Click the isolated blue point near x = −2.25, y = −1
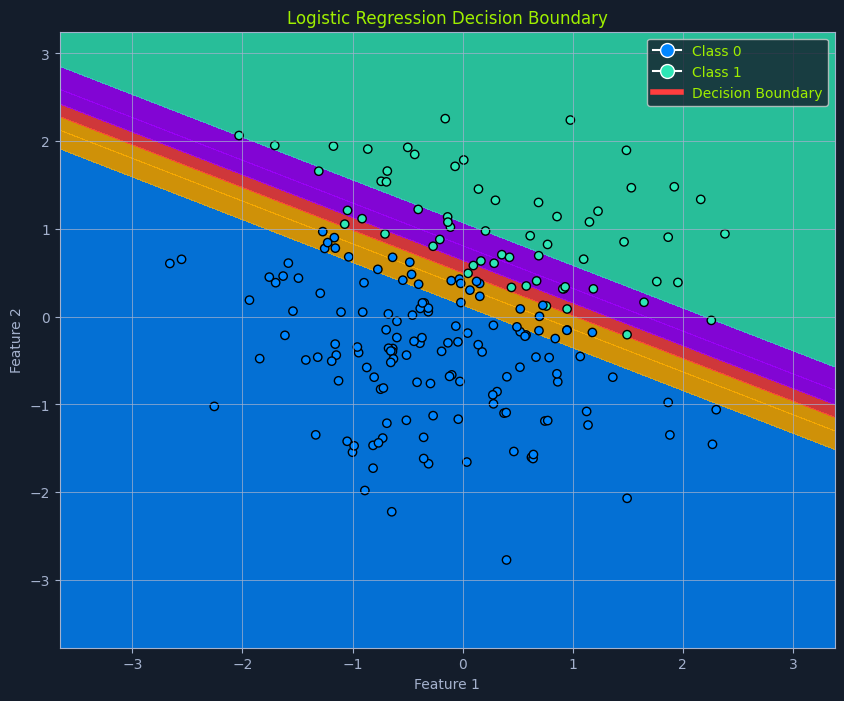 click(214, 407)
